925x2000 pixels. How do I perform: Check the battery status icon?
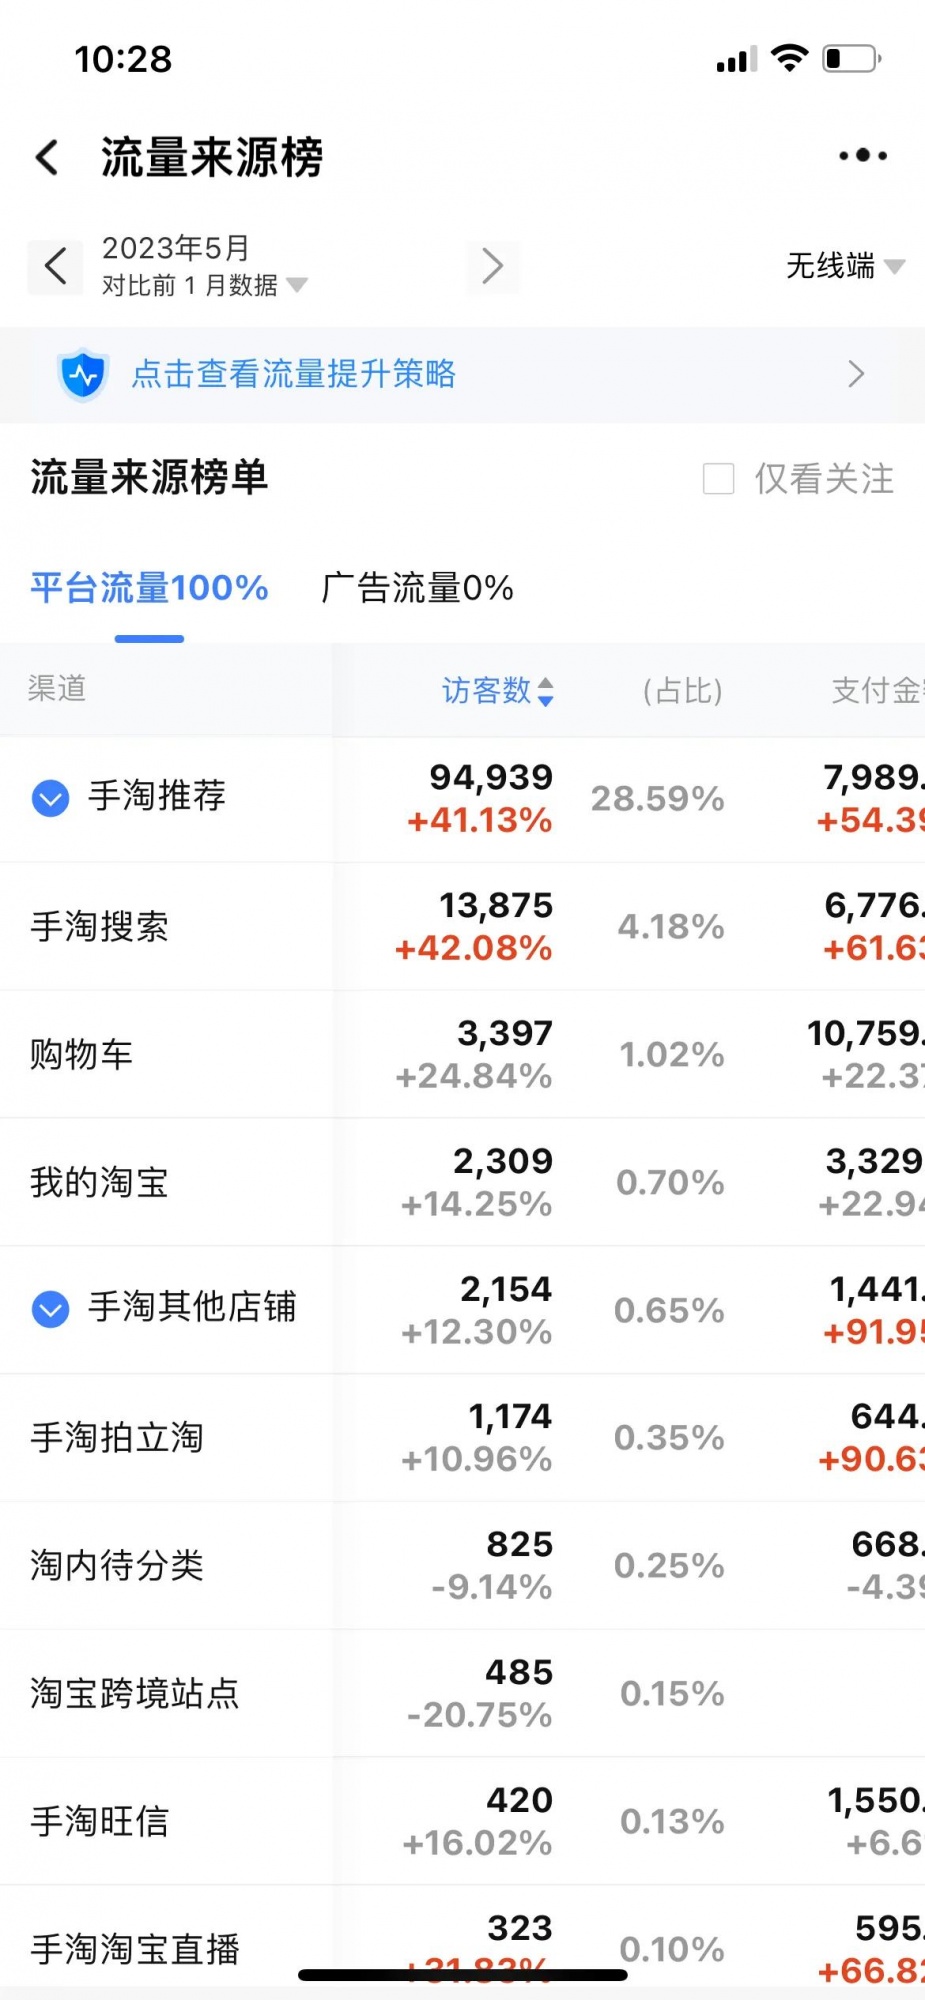point(852,59)
